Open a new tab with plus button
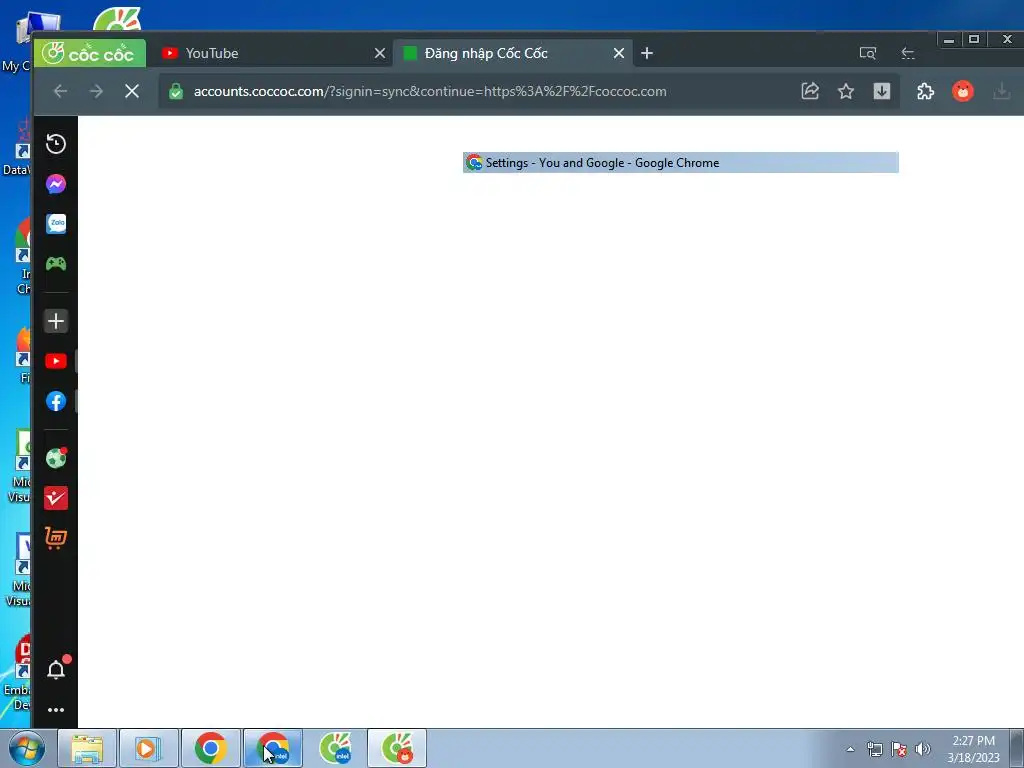The image size is (1024, 768). click(647, 54)
